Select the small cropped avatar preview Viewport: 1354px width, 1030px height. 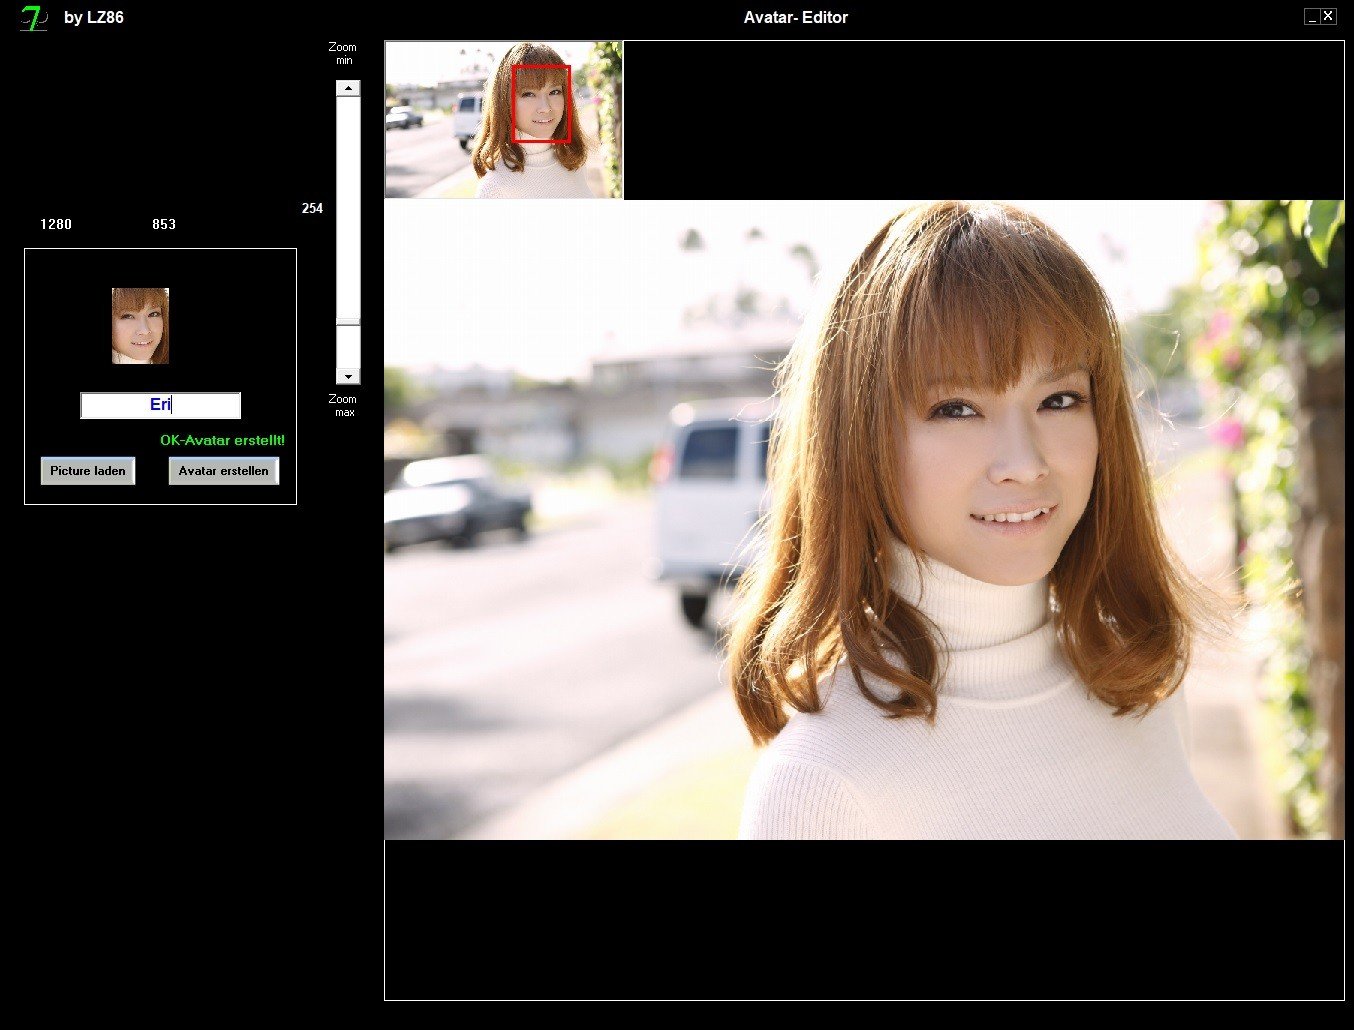point(140,326)
